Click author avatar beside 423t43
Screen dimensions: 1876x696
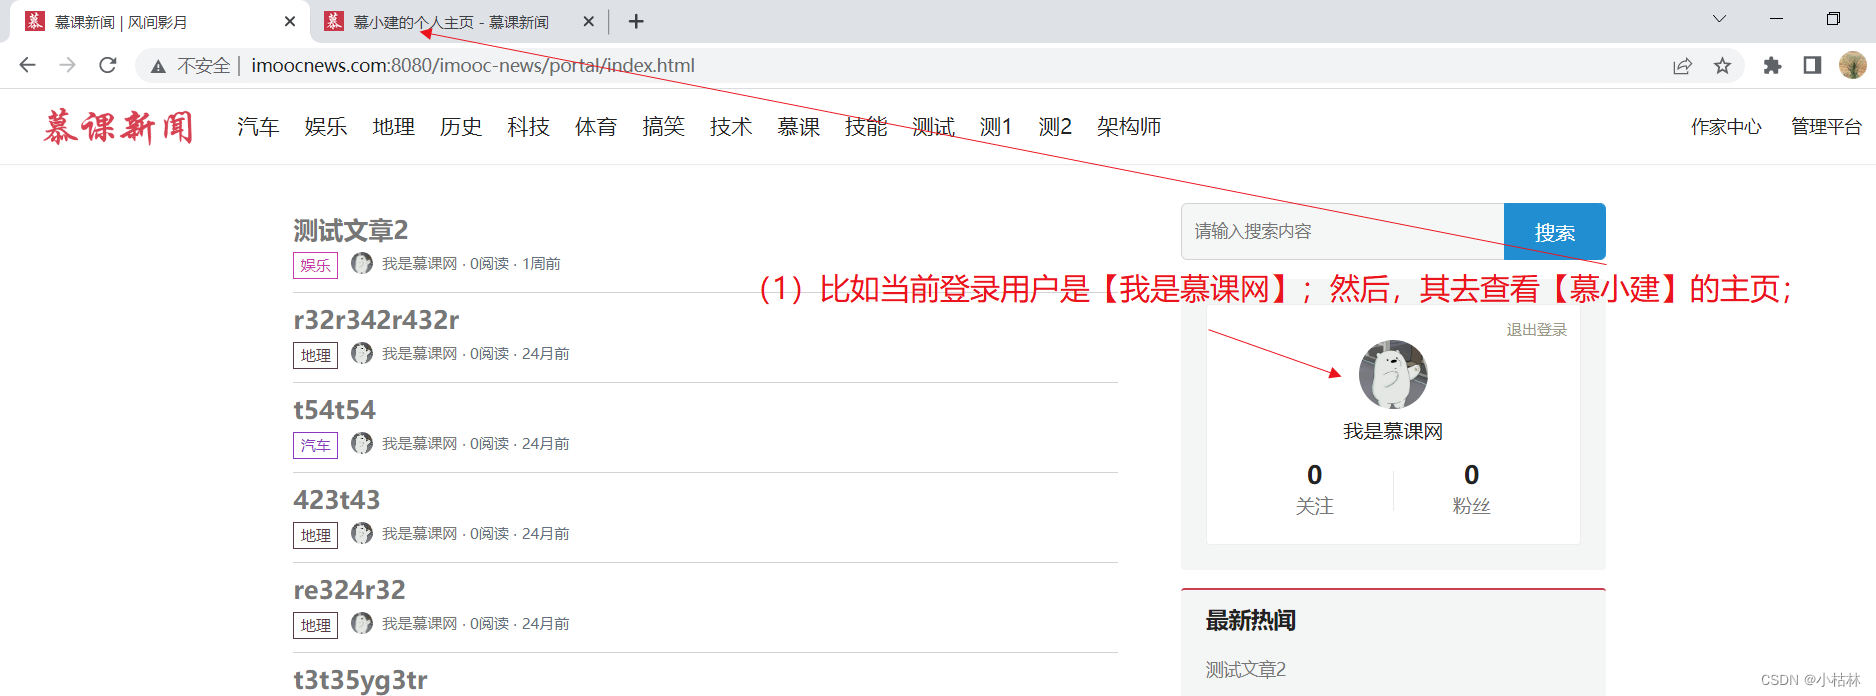click(362, 533)
